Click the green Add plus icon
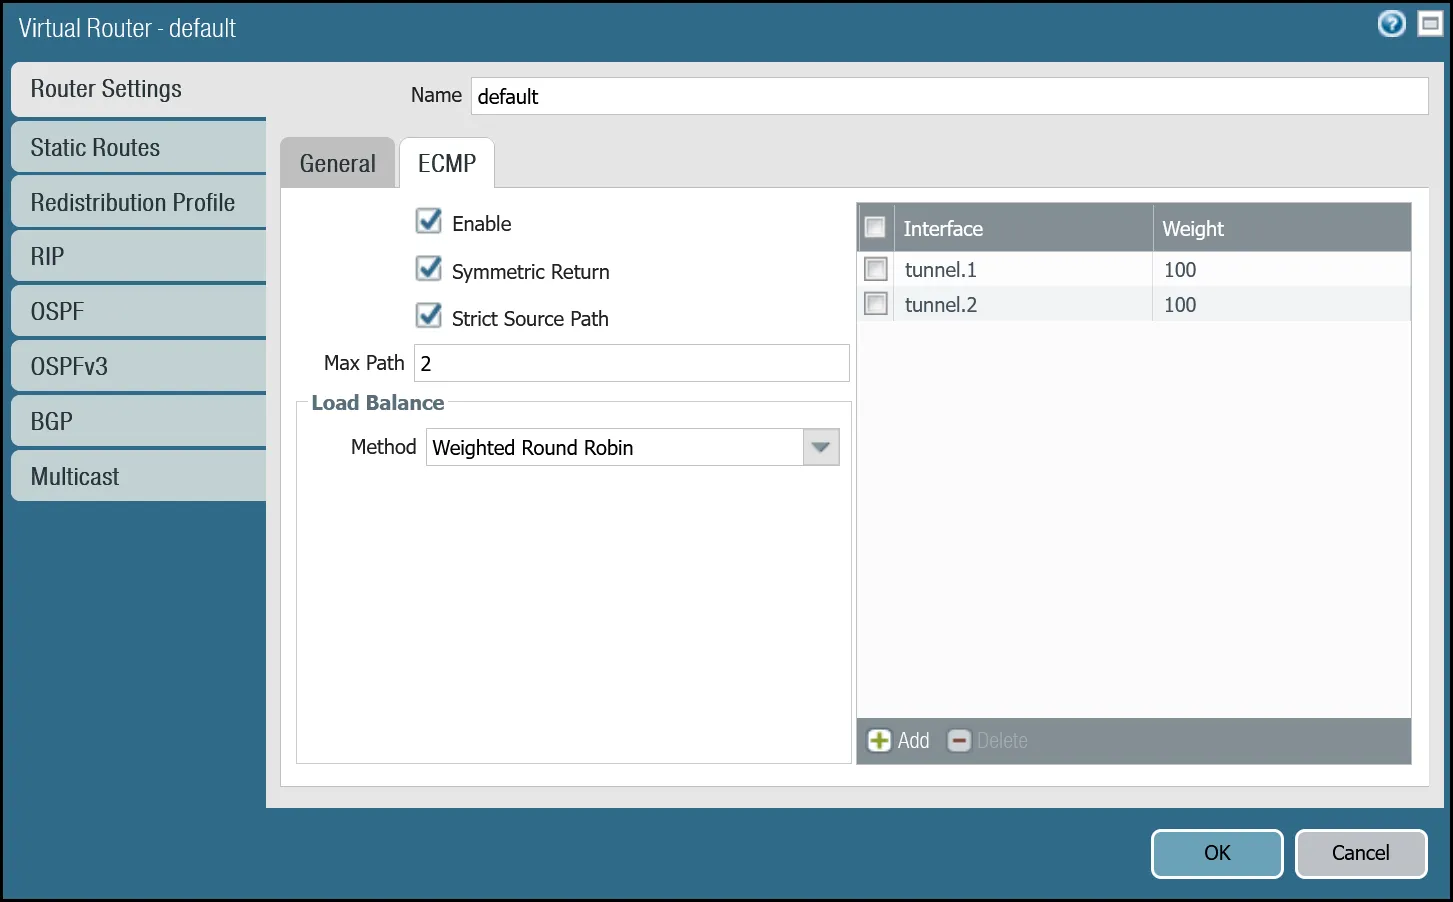1453x902 pixels. [879, 741]
